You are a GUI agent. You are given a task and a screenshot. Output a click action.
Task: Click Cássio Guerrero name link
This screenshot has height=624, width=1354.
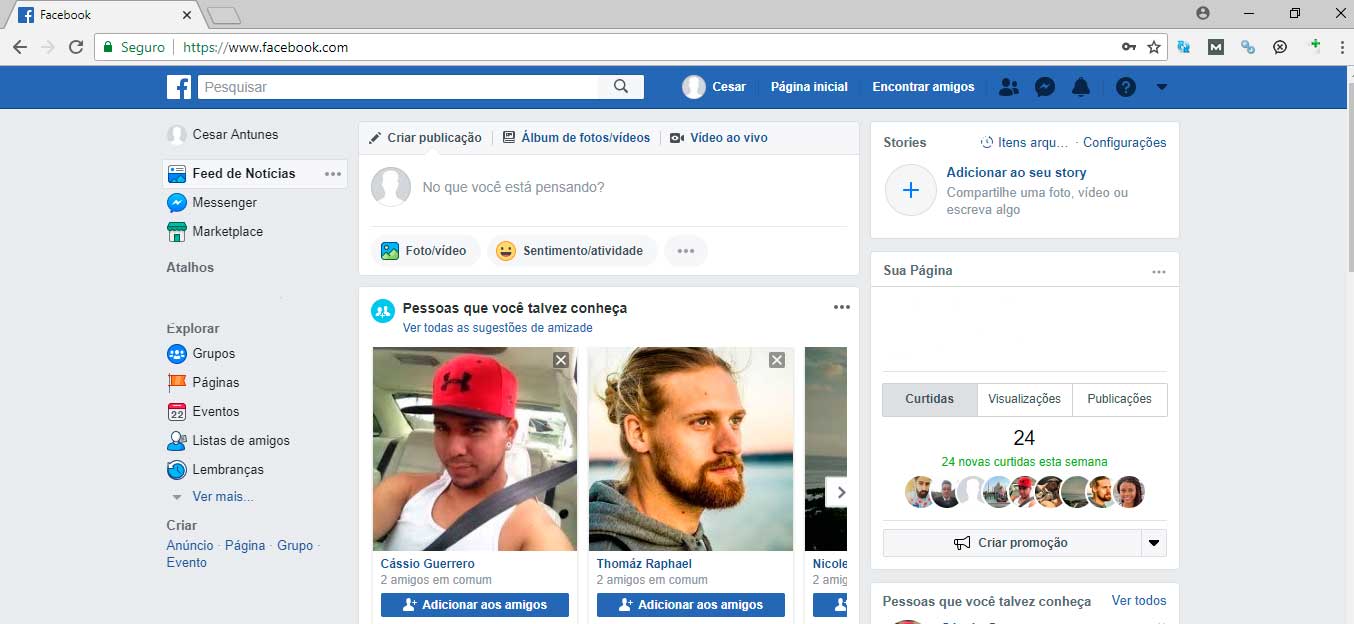point(428,564)
